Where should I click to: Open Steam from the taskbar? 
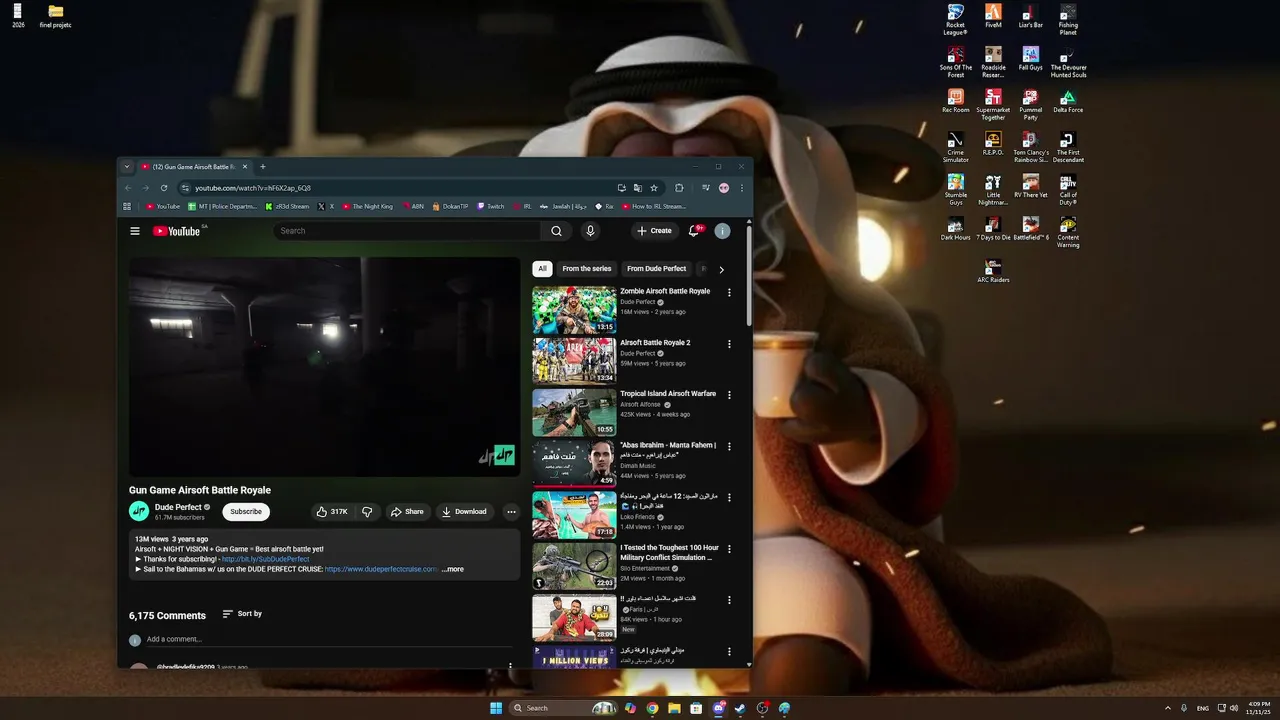(x=740, y=708)
